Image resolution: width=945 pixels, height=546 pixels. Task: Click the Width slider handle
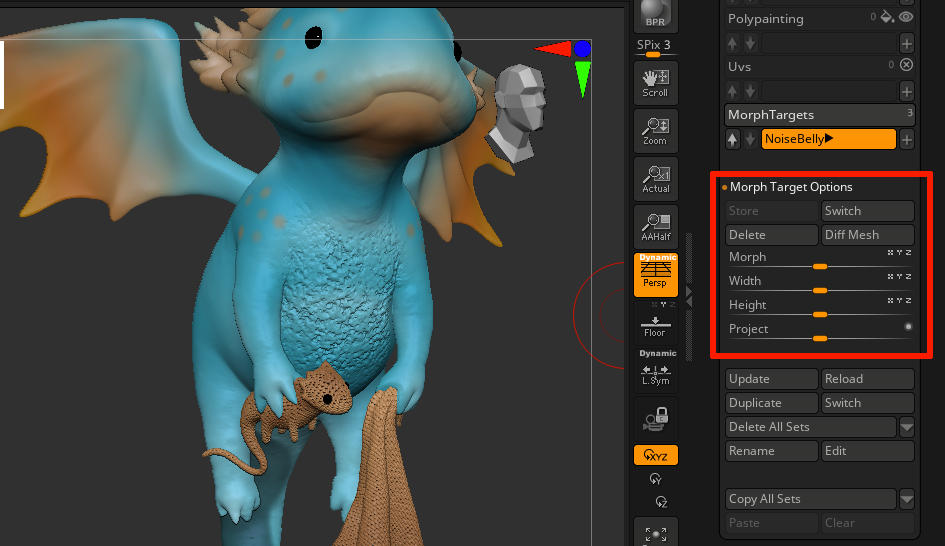click(820, 290)
